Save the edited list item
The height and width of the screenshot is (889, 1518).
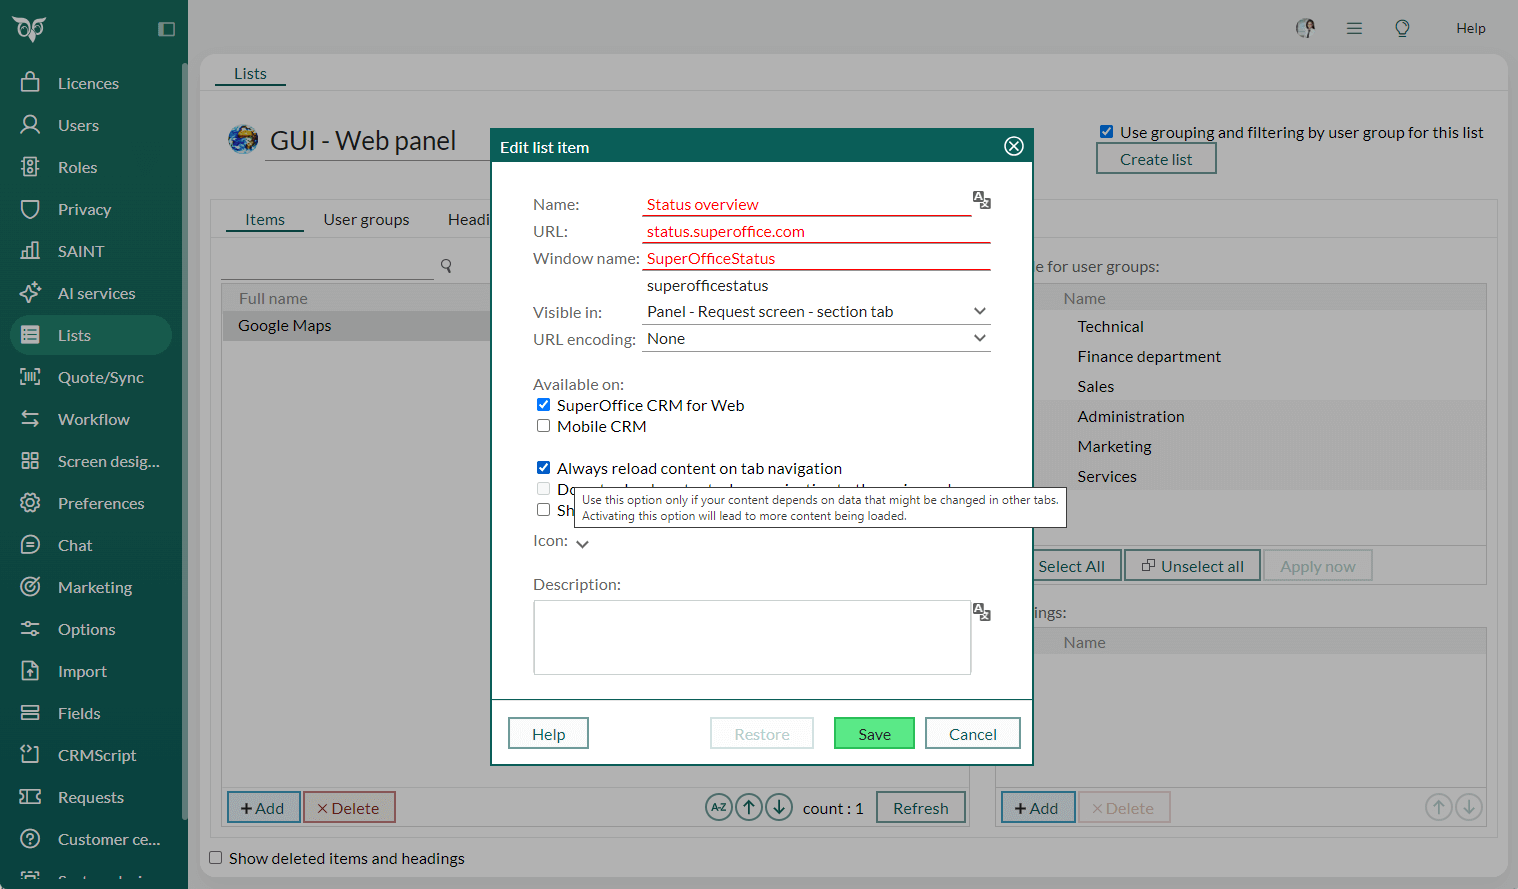(x=873, y=733)
